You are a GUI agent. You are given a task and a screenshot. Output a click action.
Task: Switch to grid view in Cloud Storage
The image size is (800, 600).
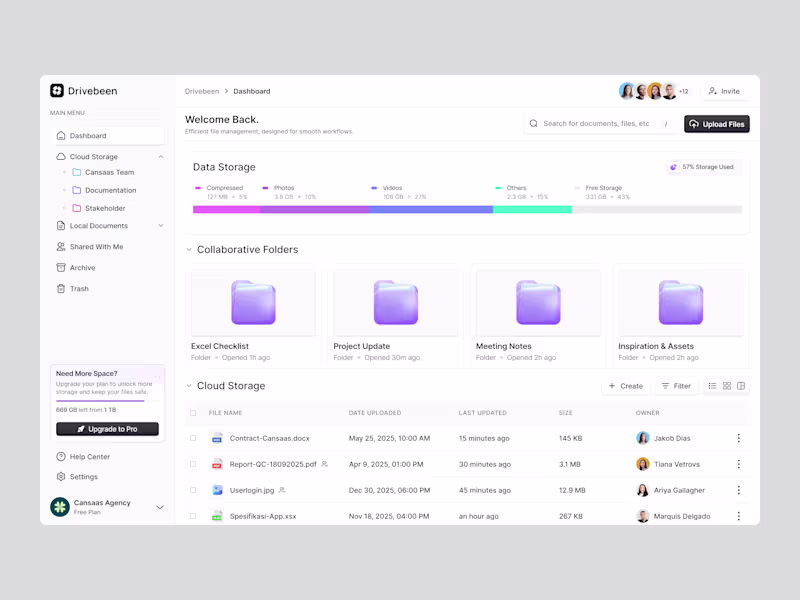(x=727, y=385)
